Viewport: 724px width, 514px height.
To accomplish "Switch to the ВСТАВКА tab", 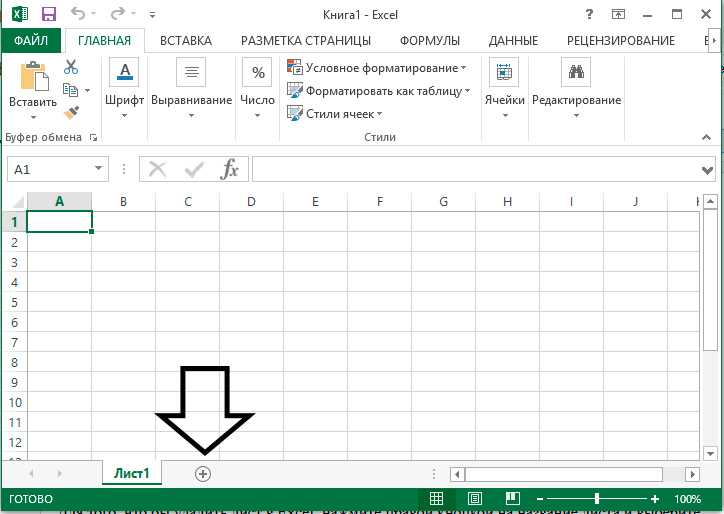I will 186,41.
